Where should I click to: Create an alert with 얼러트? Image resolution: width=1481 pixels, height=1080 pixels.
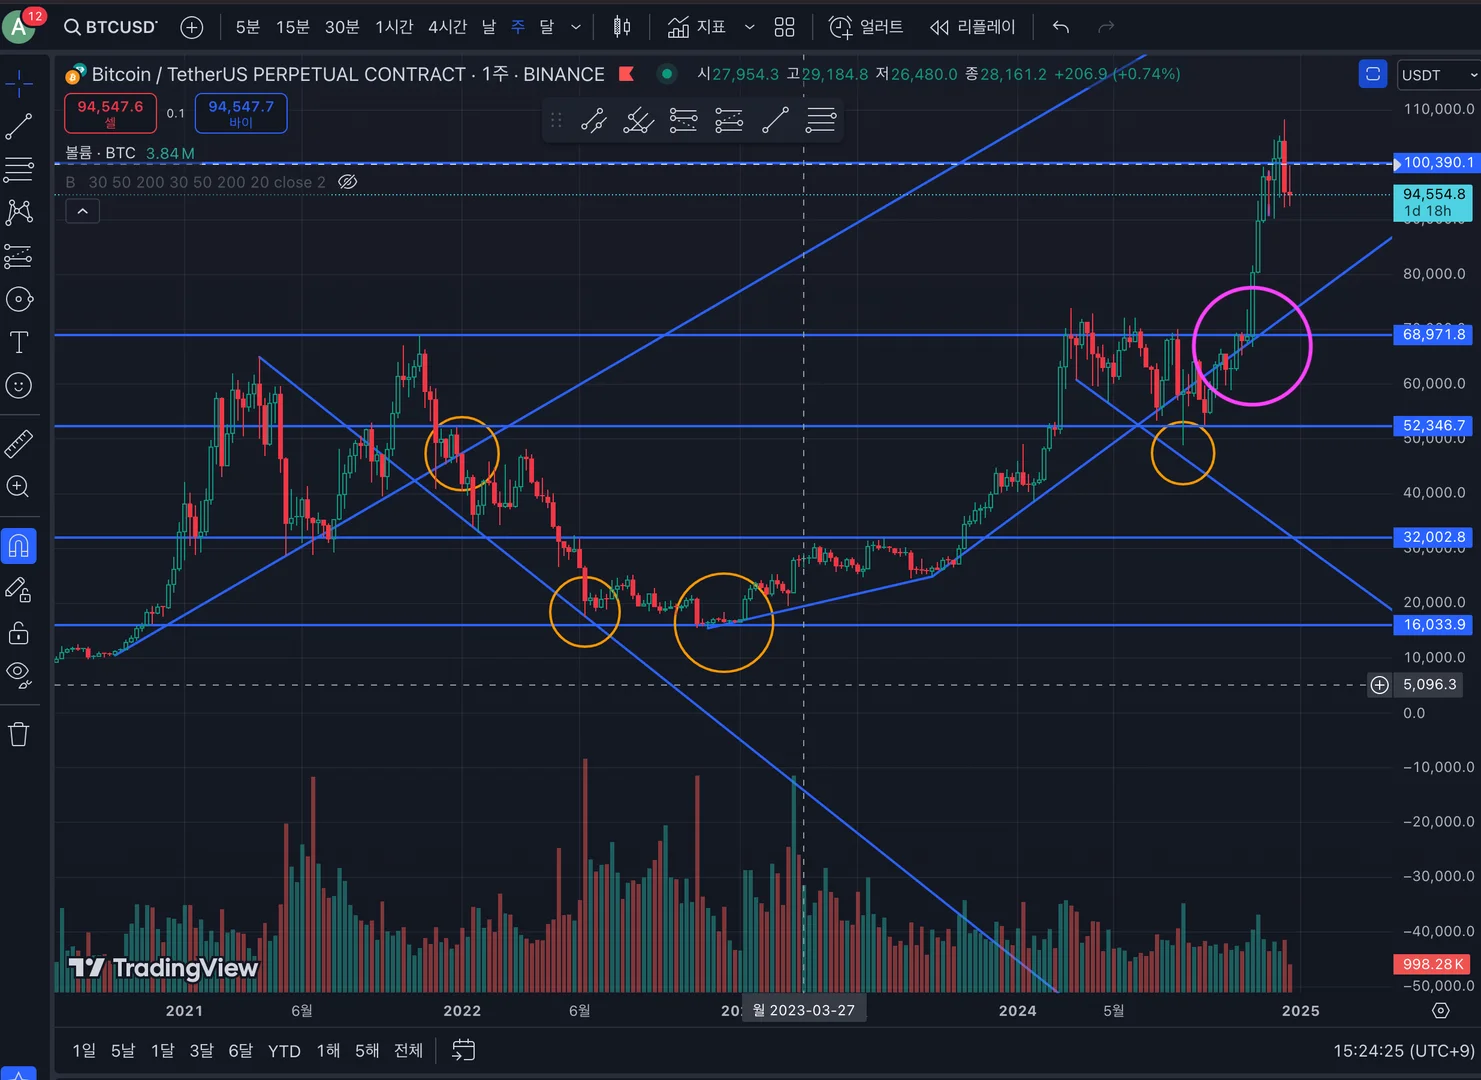click(866, 27)
